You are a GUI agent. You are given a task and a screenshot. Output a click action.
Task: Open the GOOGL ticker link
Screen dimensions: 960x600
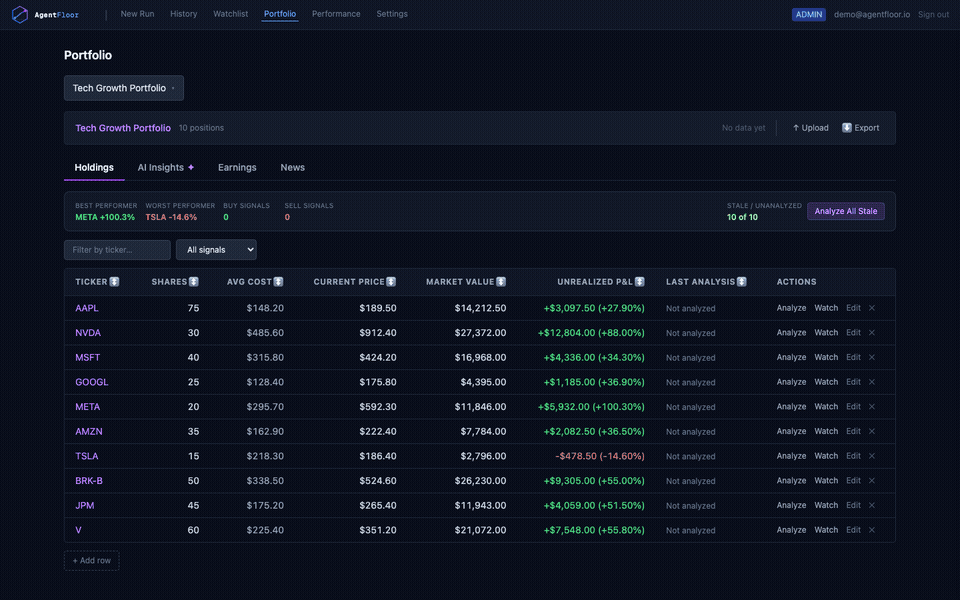92,382
